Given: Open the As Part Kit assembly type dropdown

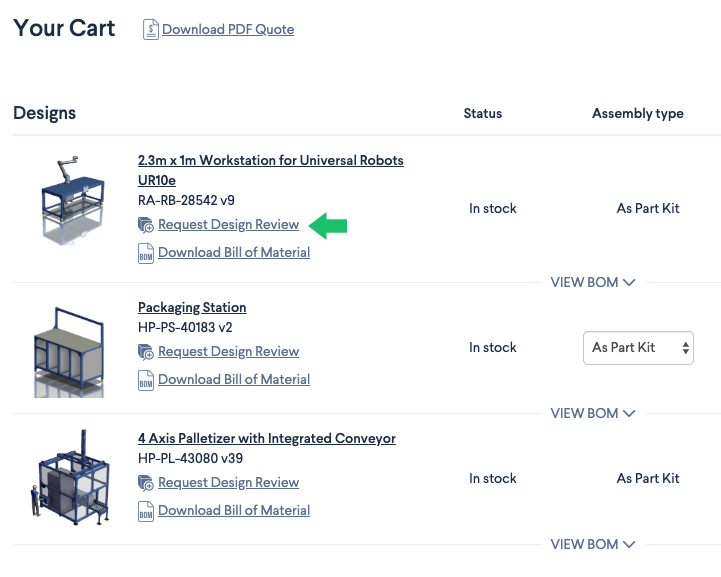Looking at the screenshot, I should 638,348.
